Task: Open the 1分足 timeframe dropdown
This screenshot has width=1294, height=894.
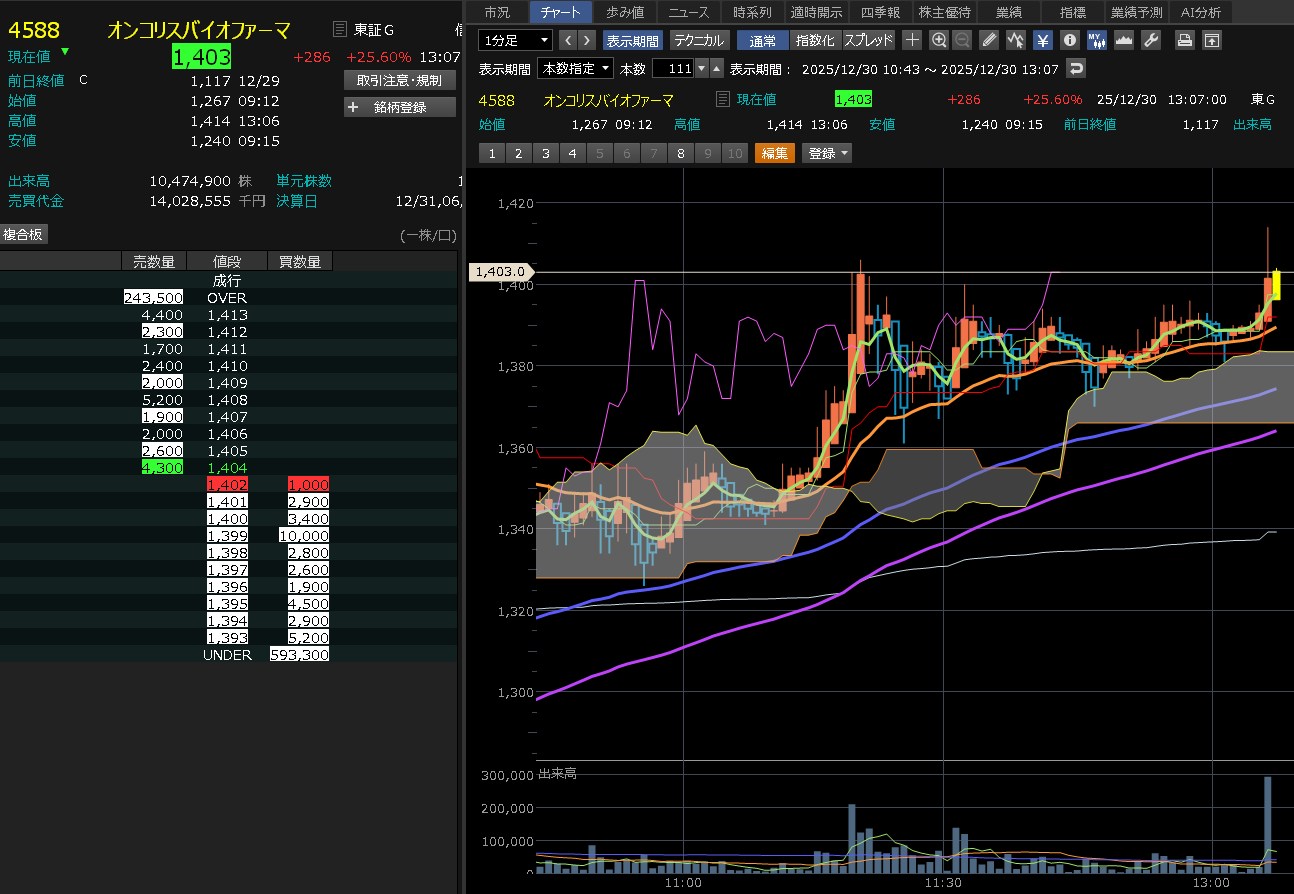Action: point(515,40)
